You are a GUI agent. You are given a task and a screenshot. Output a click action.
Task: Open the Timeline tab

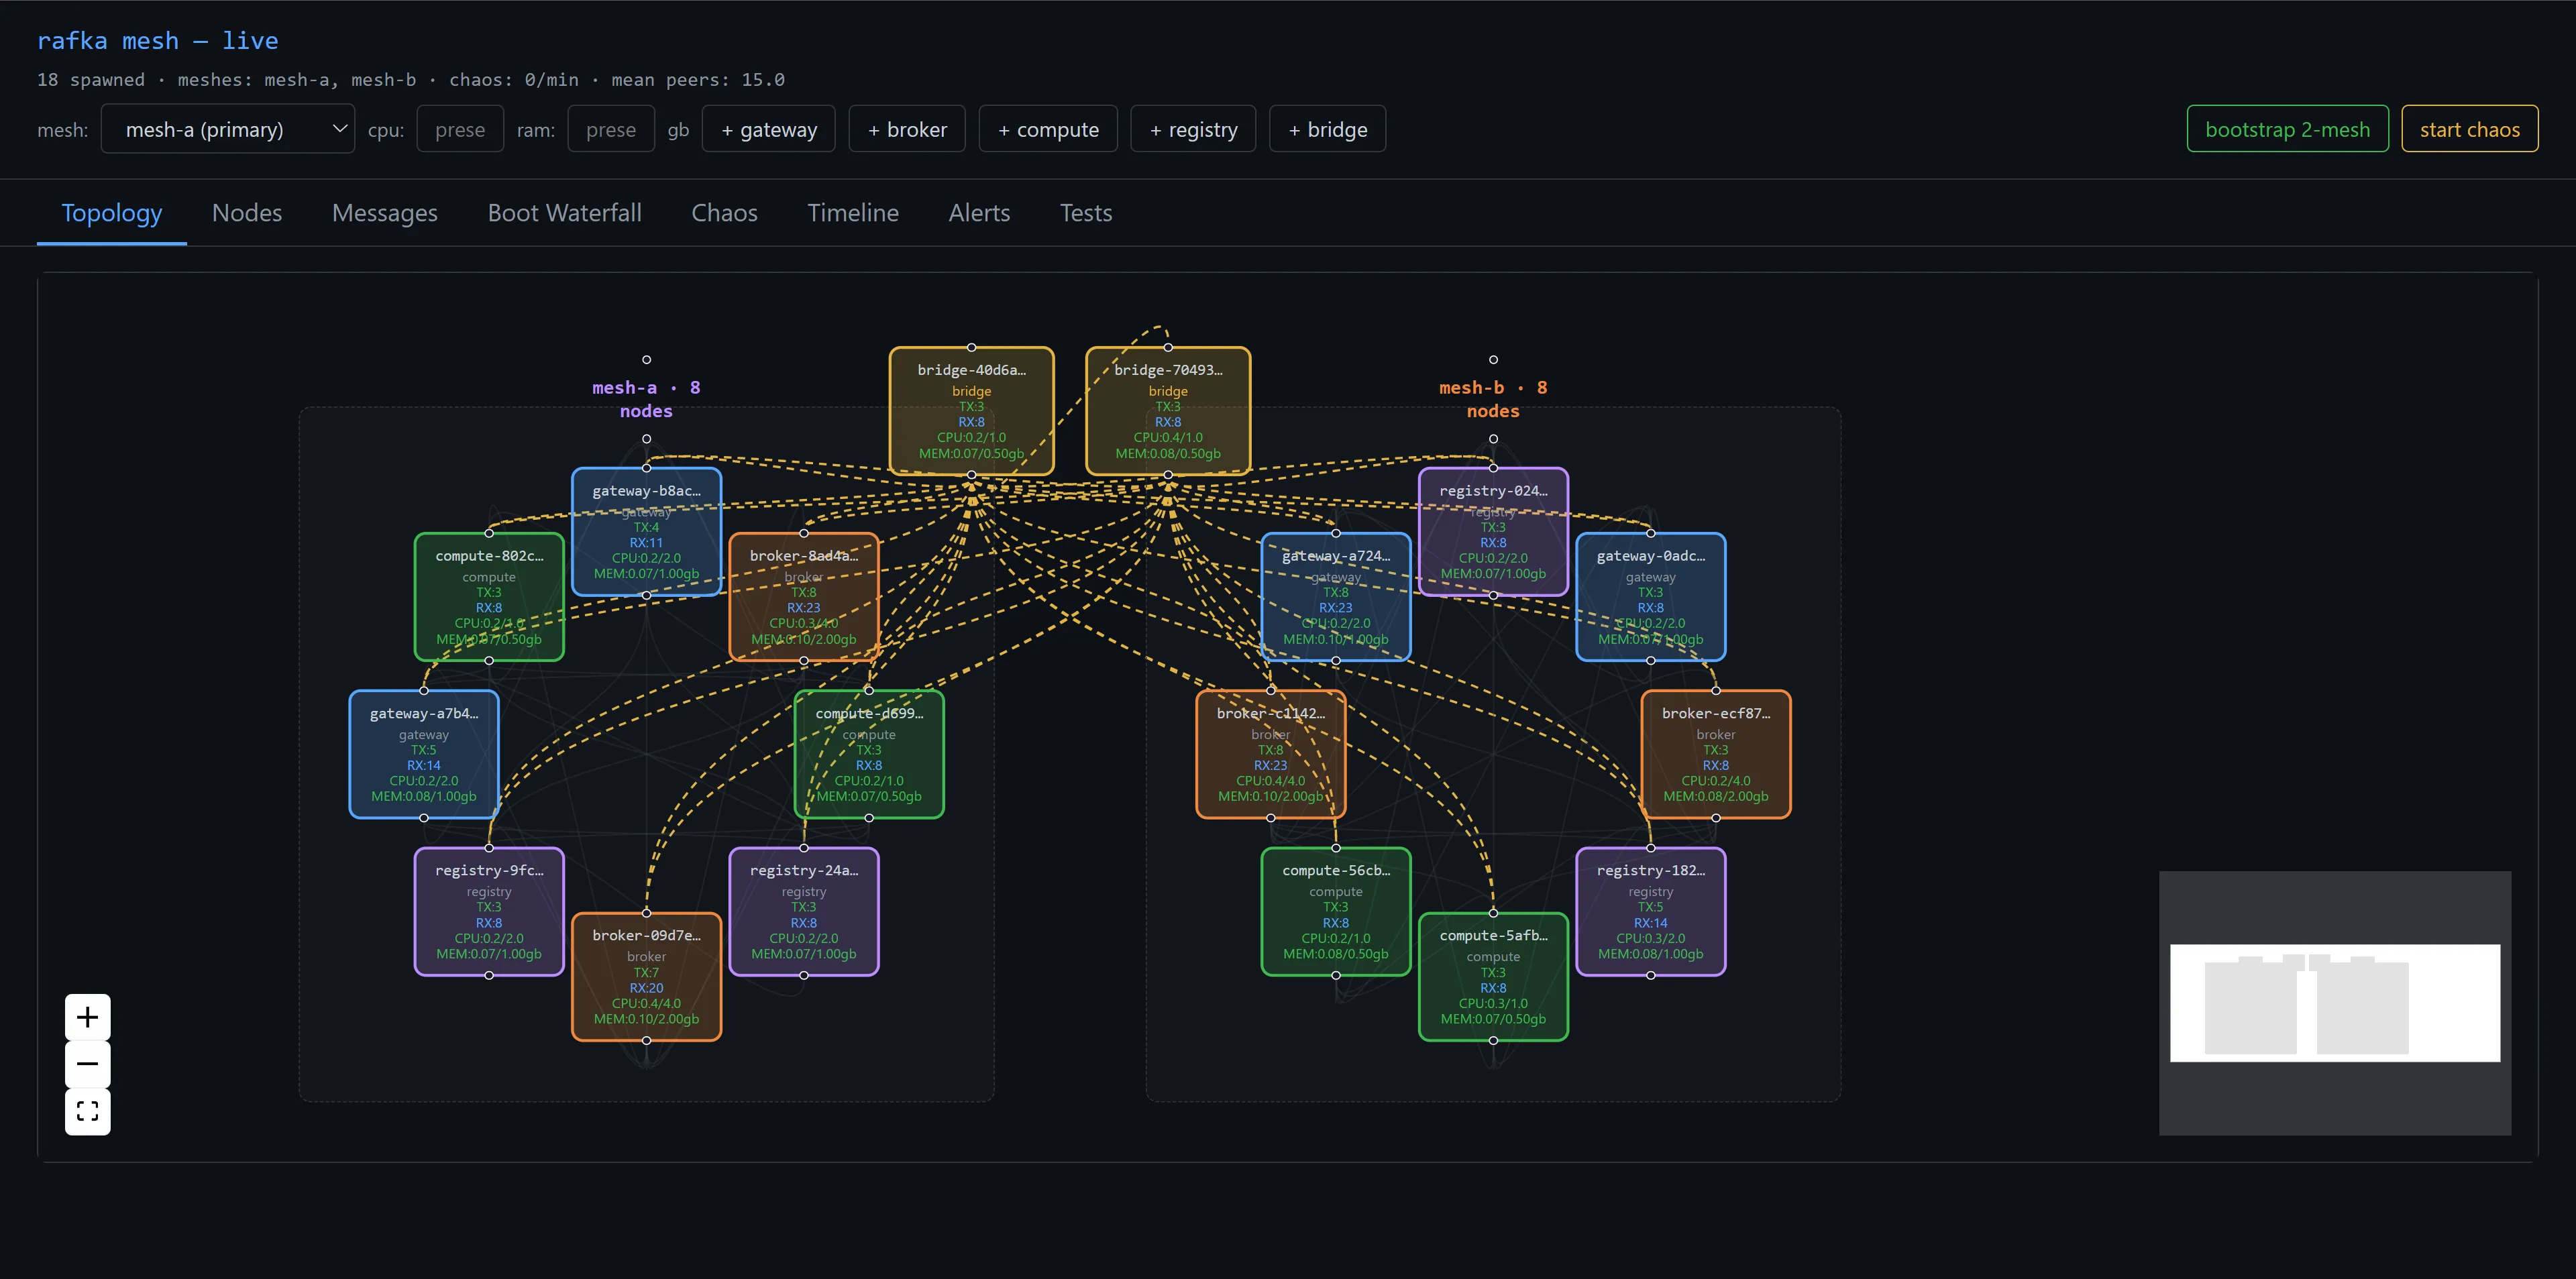(x=853, y=213)
